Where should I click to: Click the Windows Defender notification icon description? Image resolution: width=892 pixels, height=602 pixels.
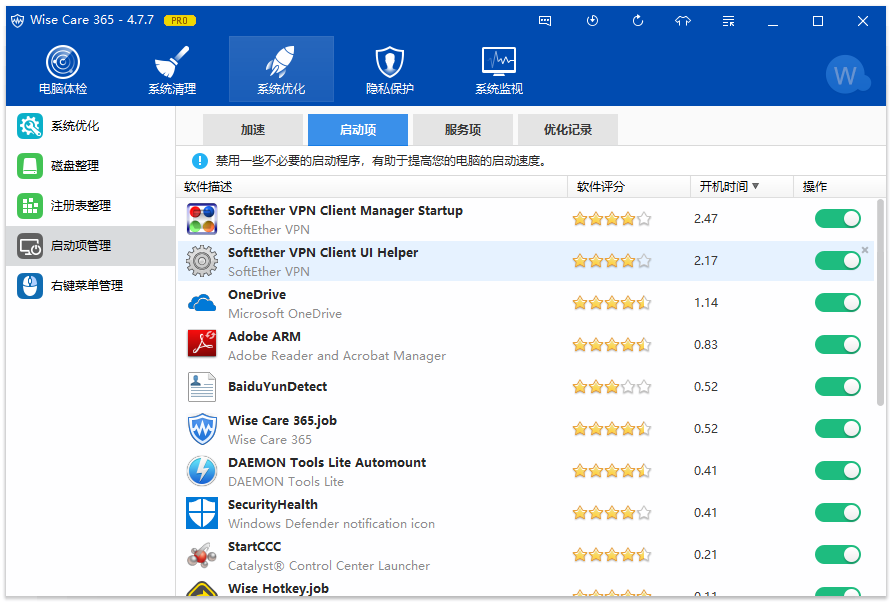pyautogui.click(x=331, y=523)
